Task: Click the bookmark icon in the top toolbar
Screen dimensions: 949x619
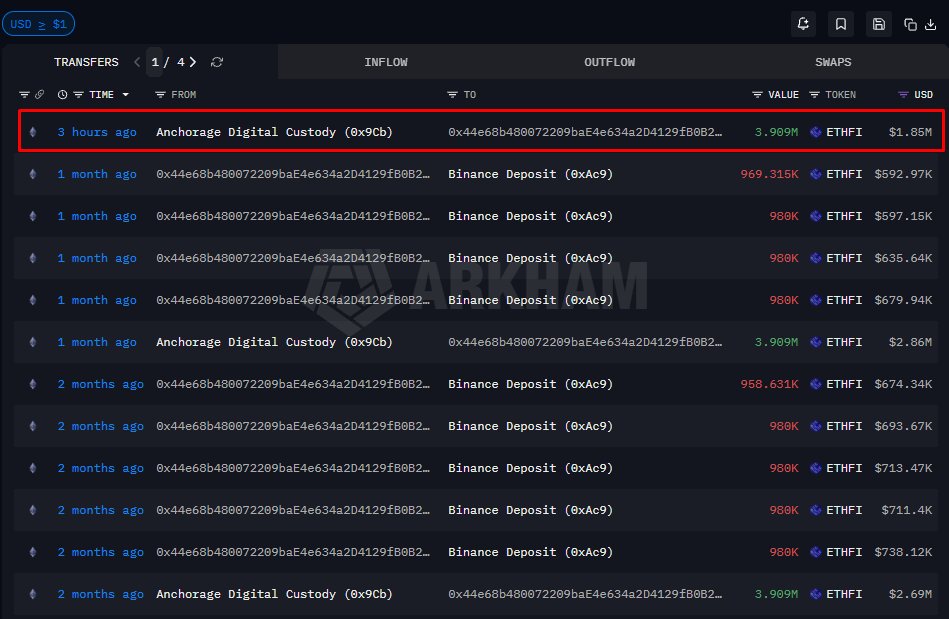Action: point(841,24)
